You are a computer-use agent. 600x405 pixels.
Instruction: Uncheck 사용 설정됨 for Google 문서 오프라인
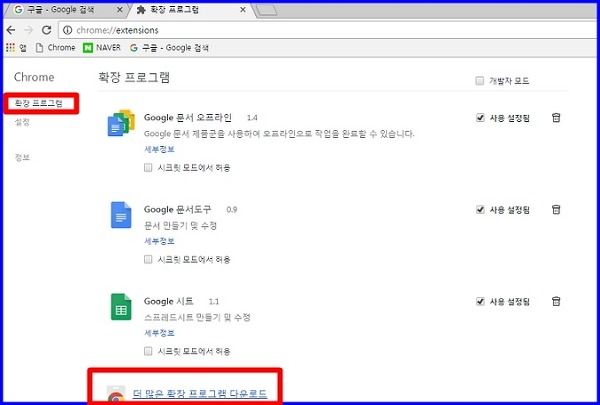(x=480, y=118)
